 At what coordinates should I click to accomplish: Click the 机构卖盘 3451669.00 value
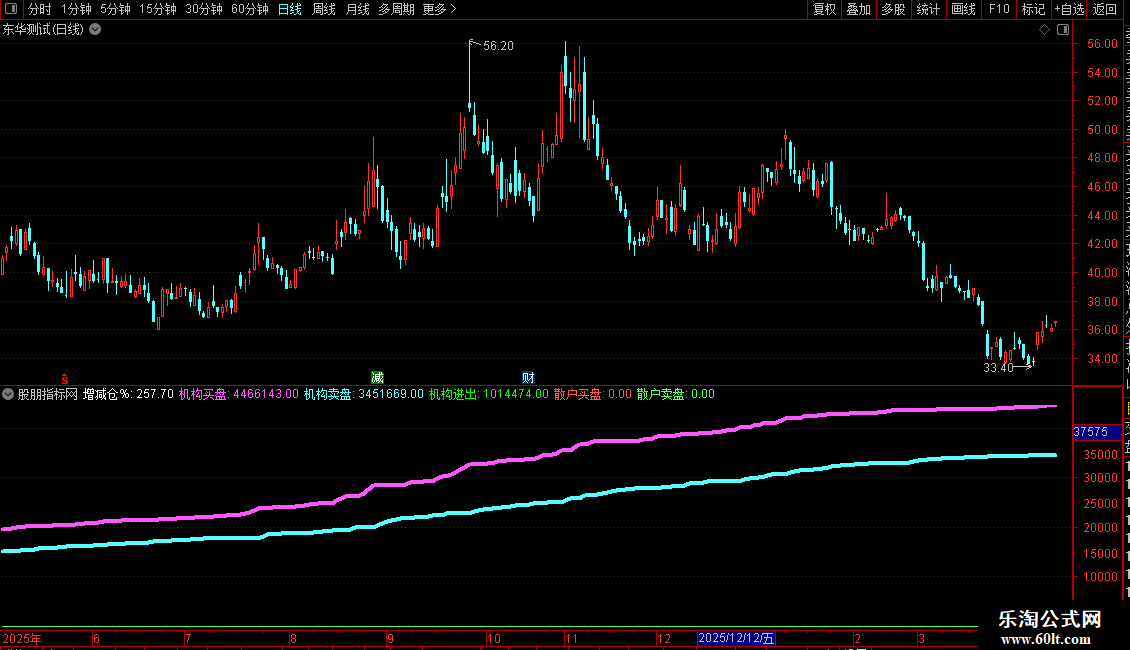pyautogui.click(x=363, y=394)
